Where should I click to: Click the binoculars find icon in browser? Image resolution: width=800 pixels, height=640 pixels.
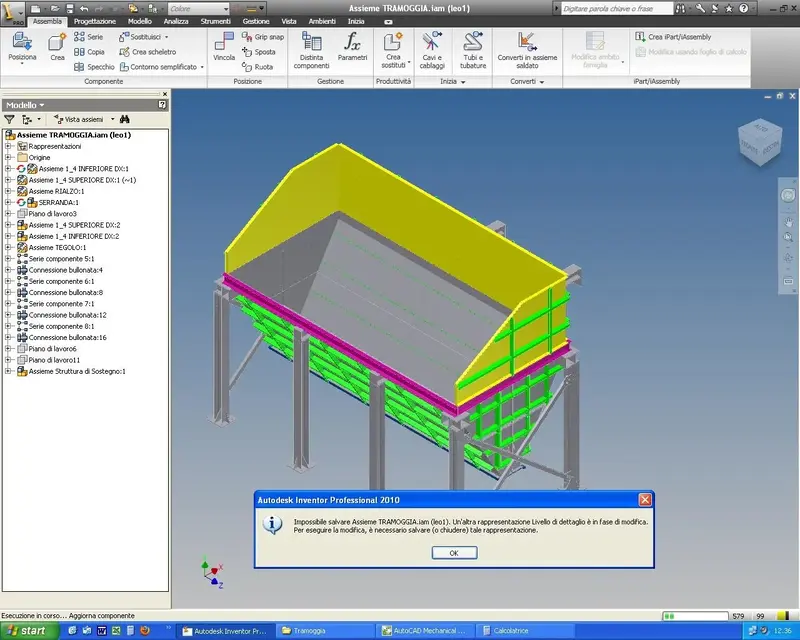click(124, 119)
